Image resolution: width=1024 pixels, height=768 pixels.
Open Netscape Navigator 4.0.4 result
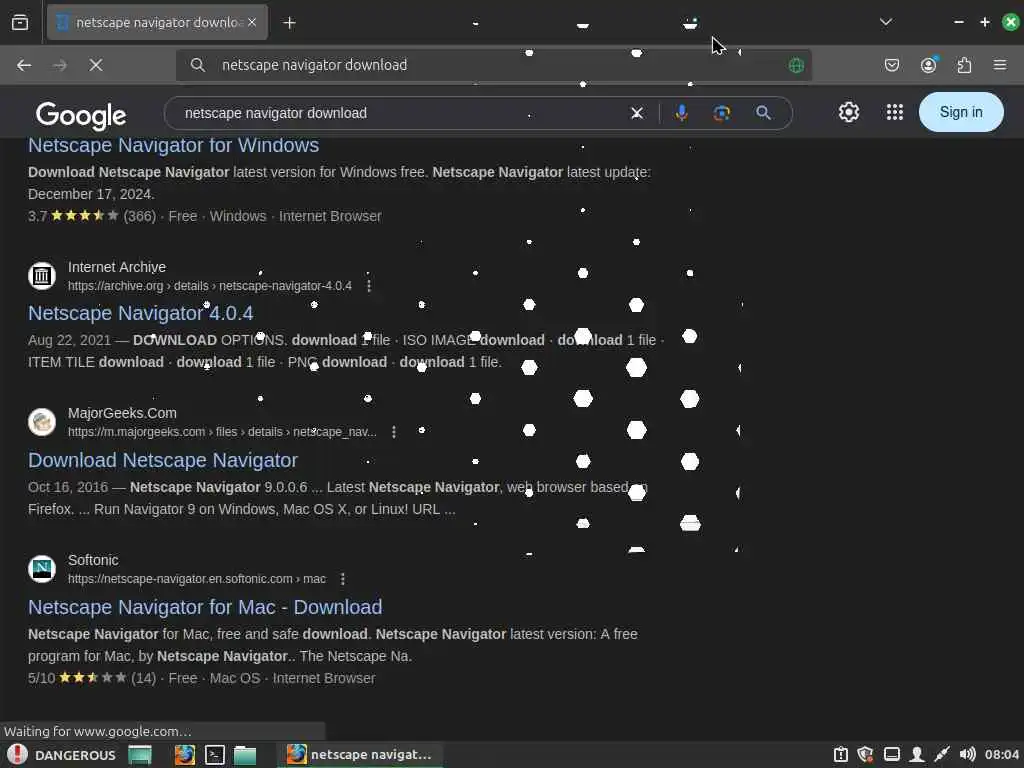140,313
